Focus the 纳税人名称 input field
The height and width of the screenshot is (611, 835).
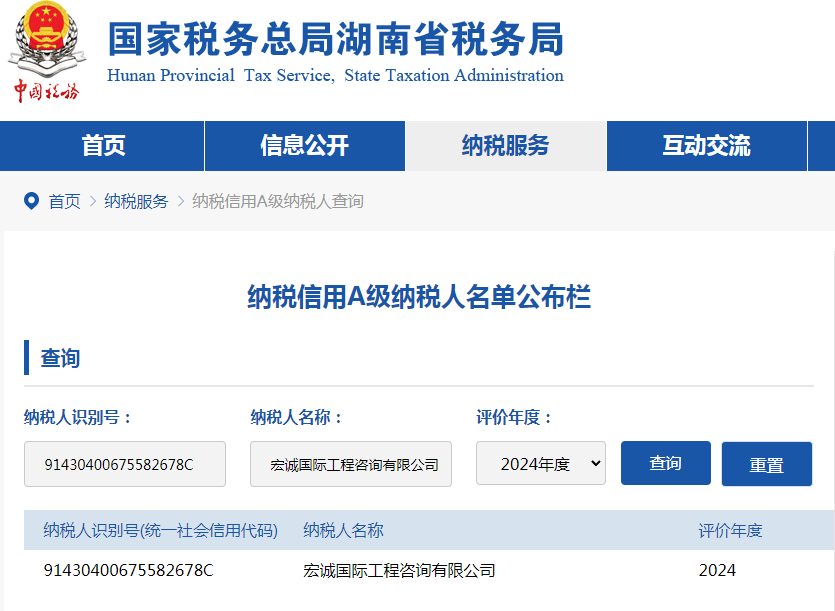coord(351,464)
